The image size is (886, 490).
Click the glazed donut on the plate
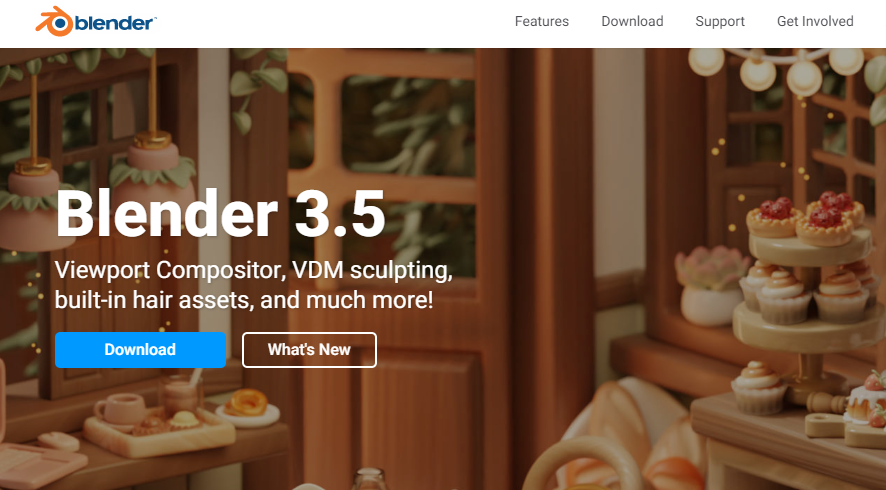tap(246, 402)
